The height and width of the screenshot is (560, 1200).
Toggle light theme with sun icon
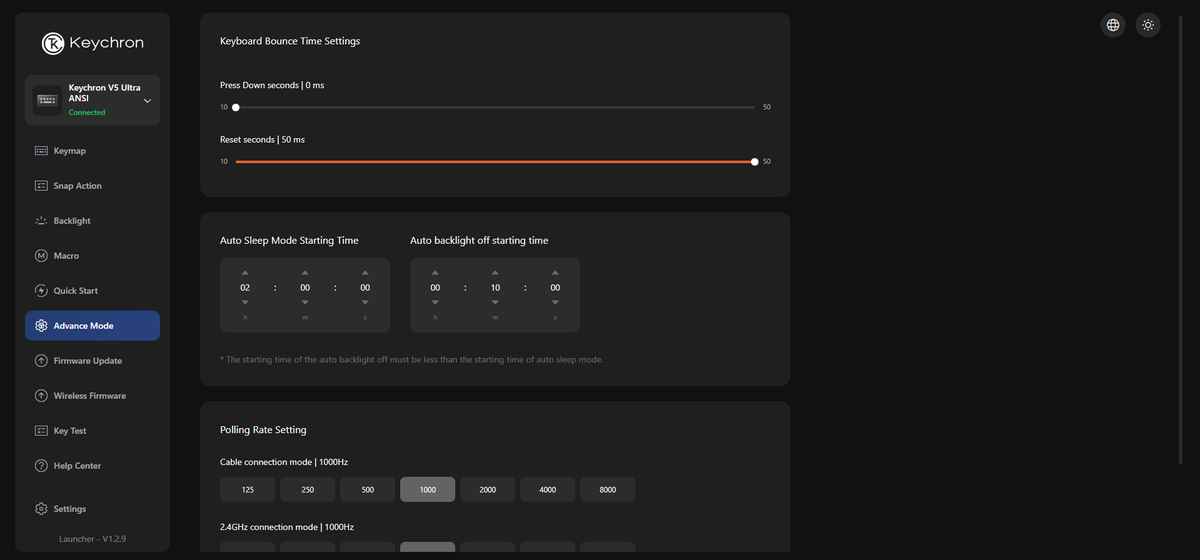click(1147, 25)
